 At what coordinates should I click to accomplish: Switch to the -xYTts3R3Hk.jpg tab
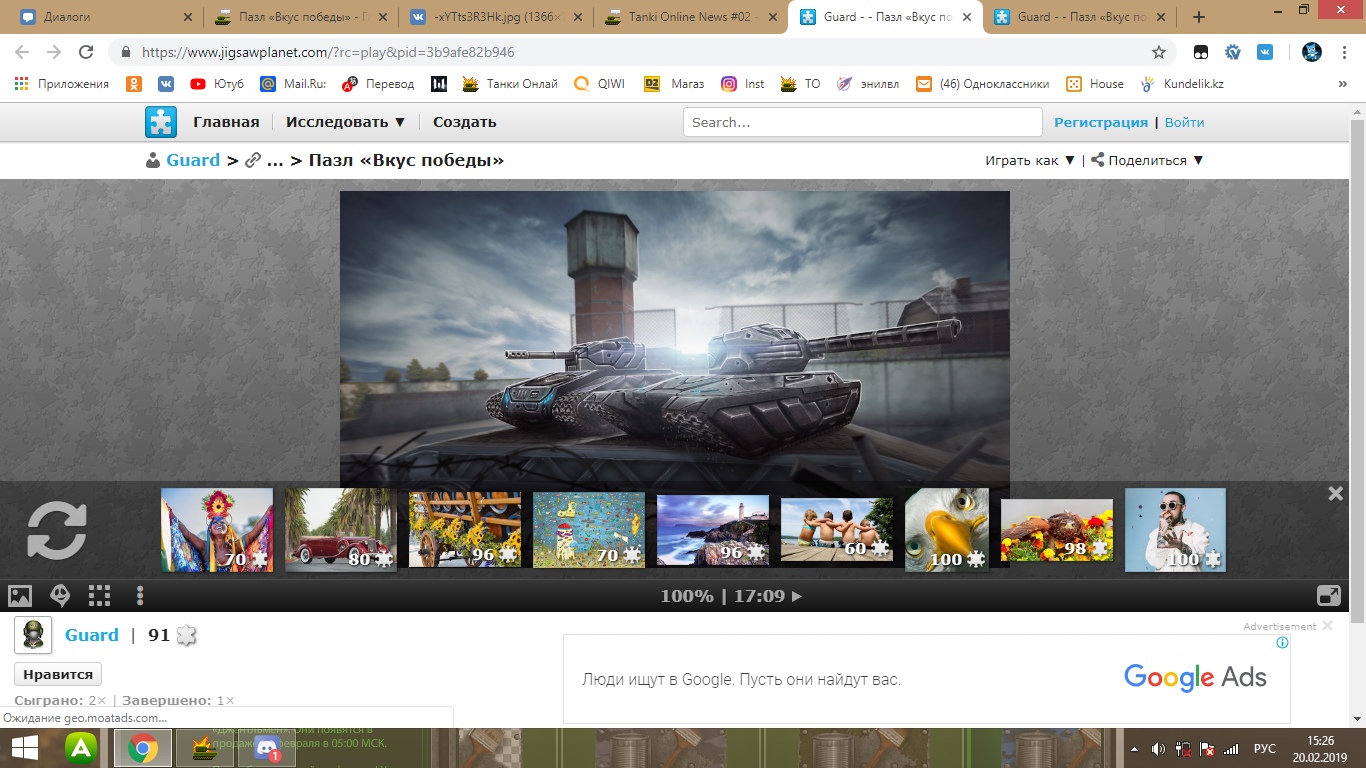(x=495, y=17)
